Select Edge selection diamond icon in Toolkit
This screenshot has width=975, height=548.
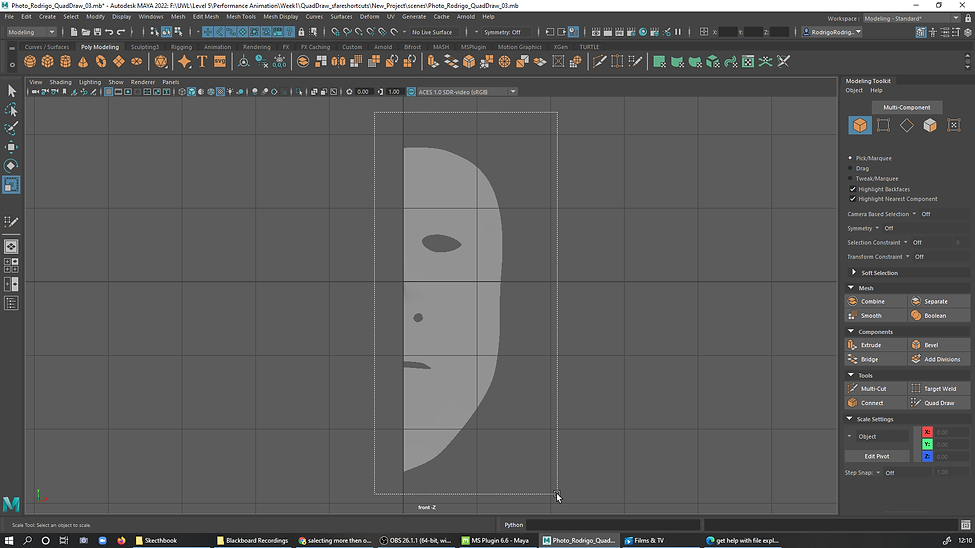[x=907, y=125]
